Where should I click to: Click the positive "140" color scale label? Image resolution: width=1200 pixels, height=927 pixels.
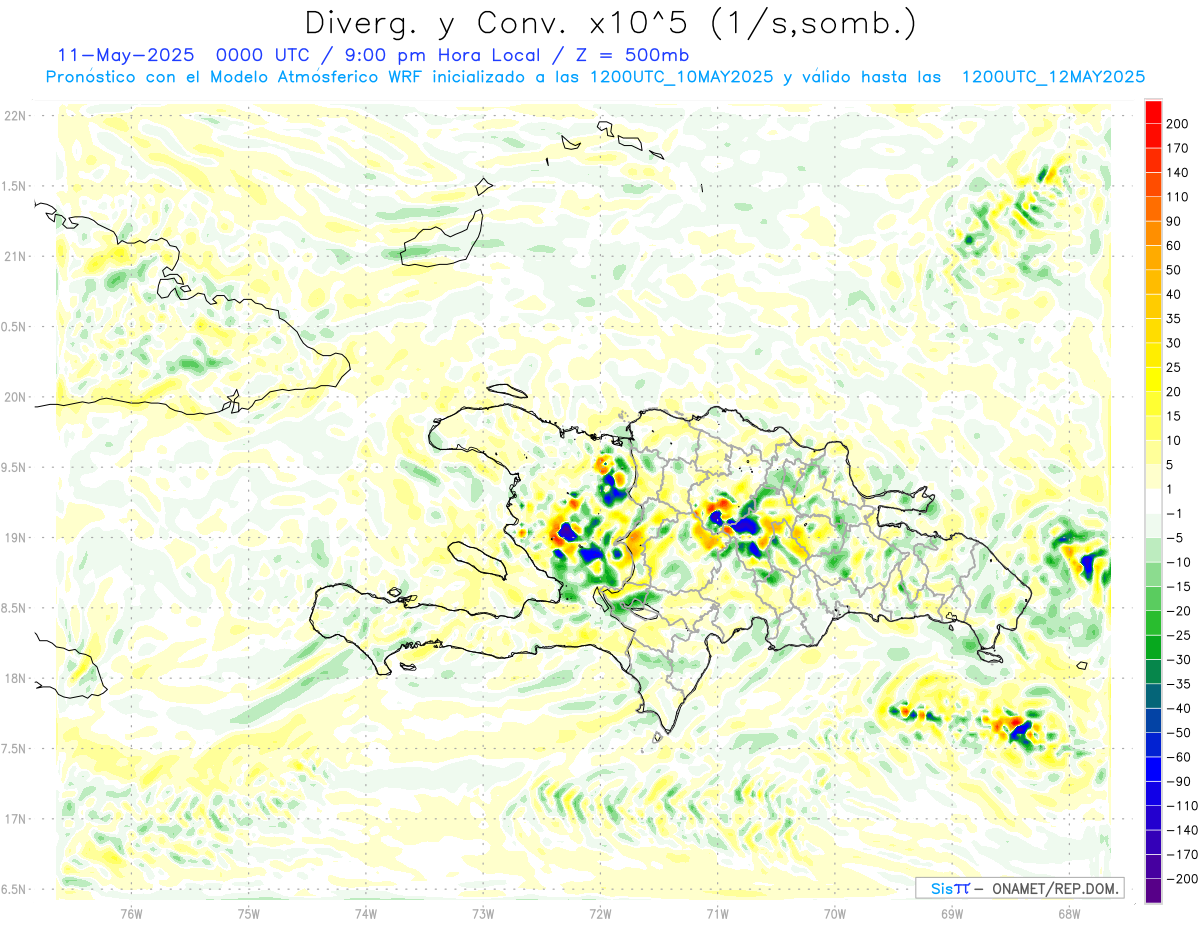pos(1178,173)
